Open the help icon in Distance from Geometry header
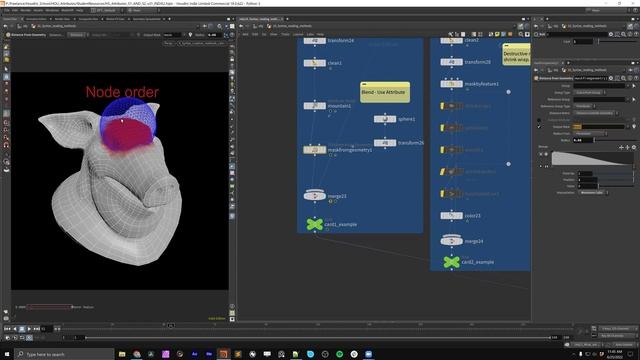Viewport: 640px width, 360px height. [636, 78]
